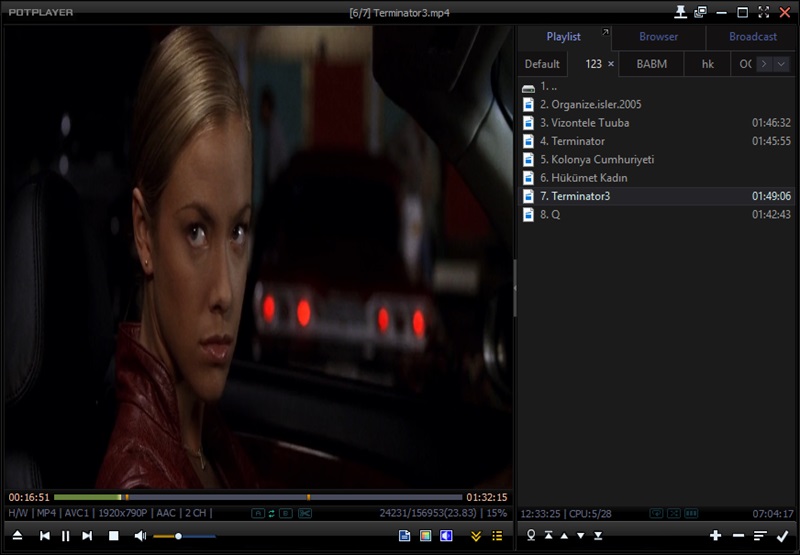The height and width of the screenshot is (555, 800).
Task: Toggle always-on-top pin icon
Action: point(680,12)
